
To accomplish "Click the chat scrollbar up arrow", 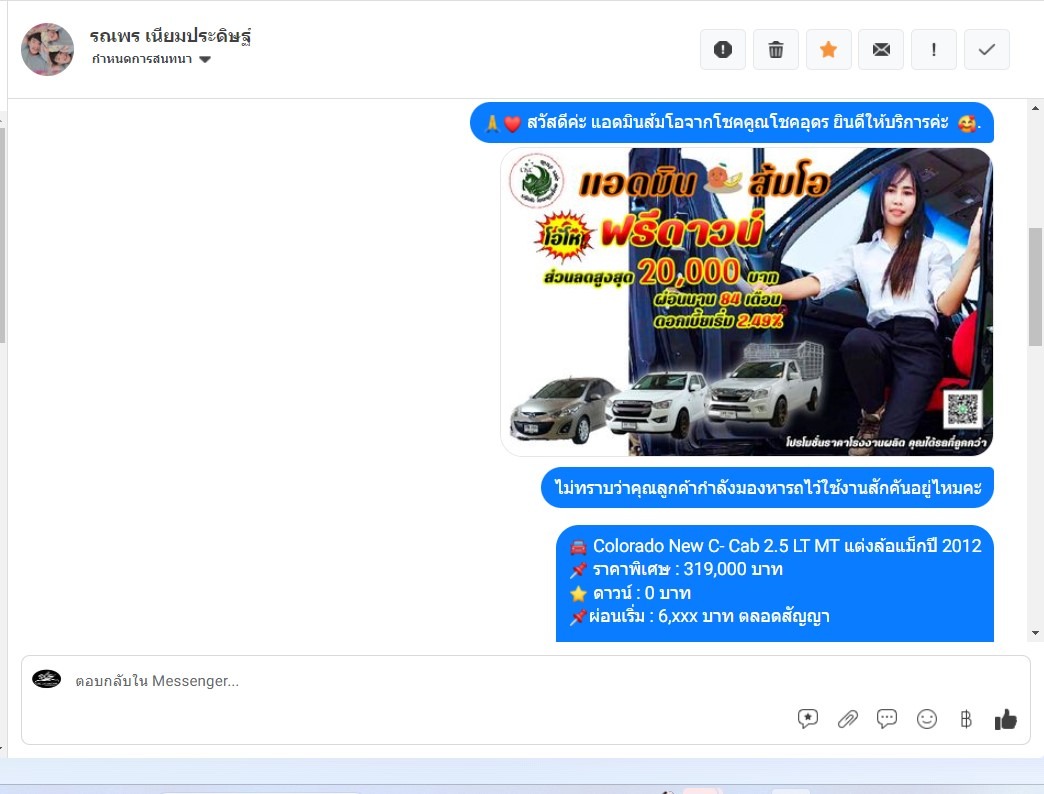I will tap(1035, 108).
